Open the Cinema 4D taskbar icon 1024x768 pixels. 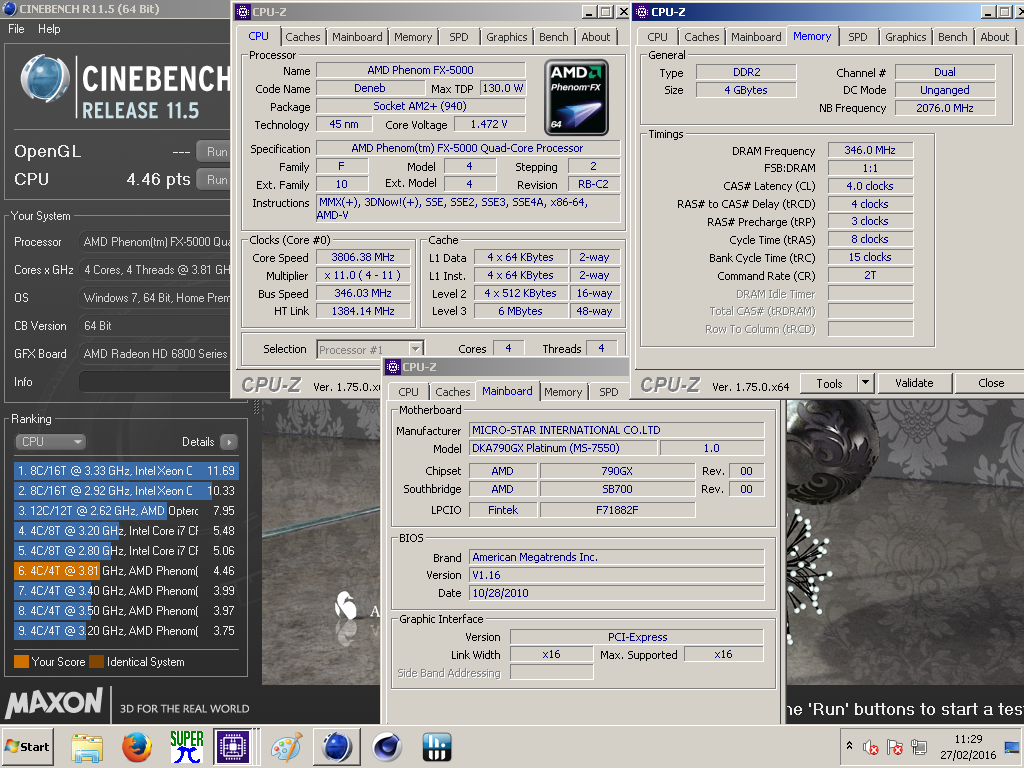(387, 748)
